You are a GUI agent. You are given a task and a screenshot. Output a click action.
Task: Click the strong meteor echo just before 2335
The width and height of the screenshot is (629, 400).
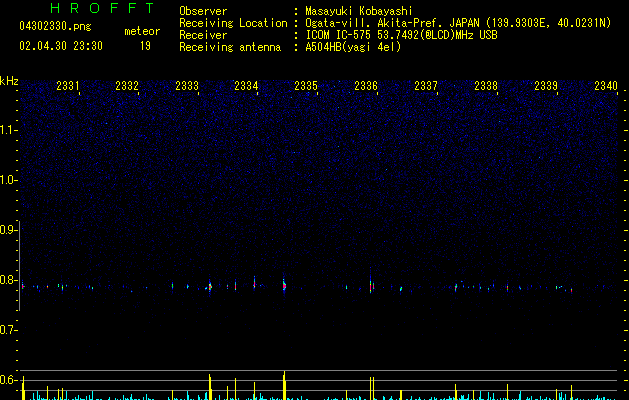pyautogui.click(x=284, y=285)
